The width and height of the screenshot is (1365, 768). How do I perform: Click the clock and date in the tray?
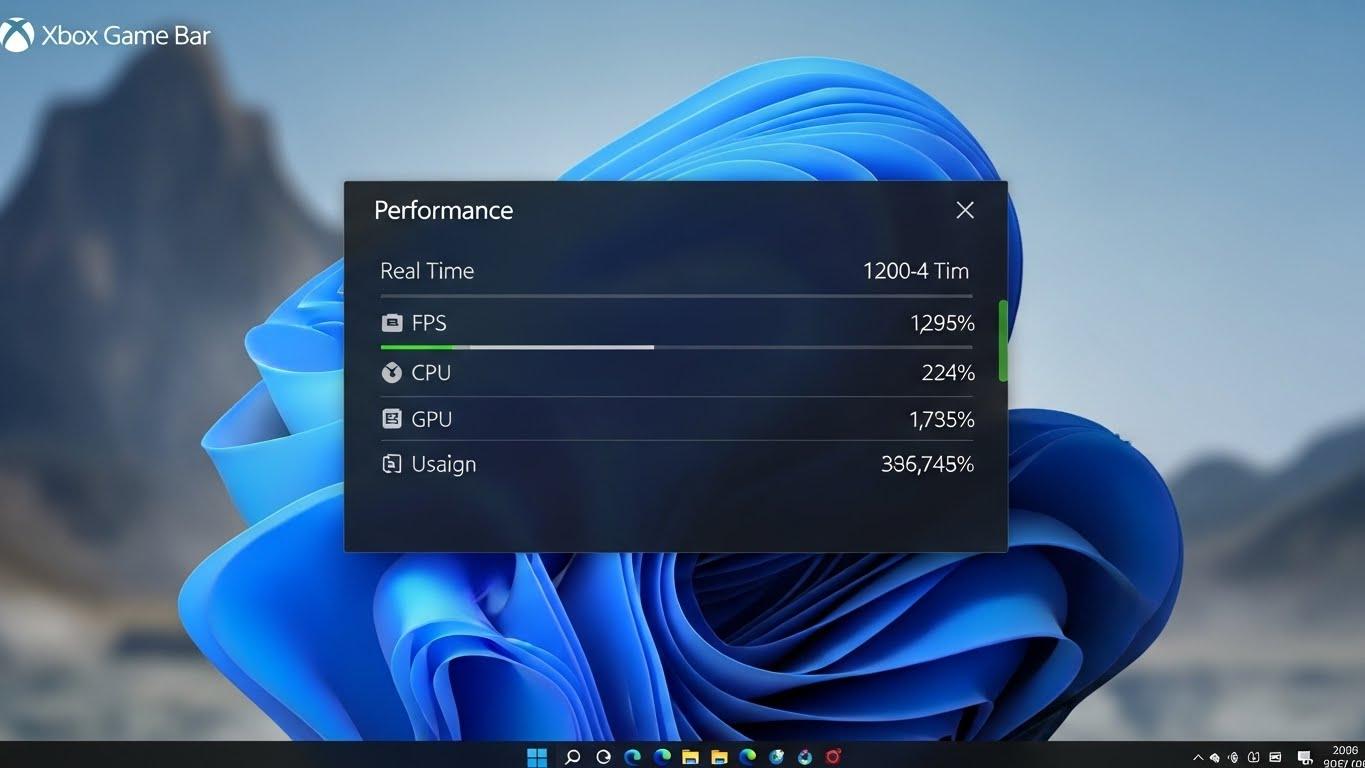coord(1340,757)
